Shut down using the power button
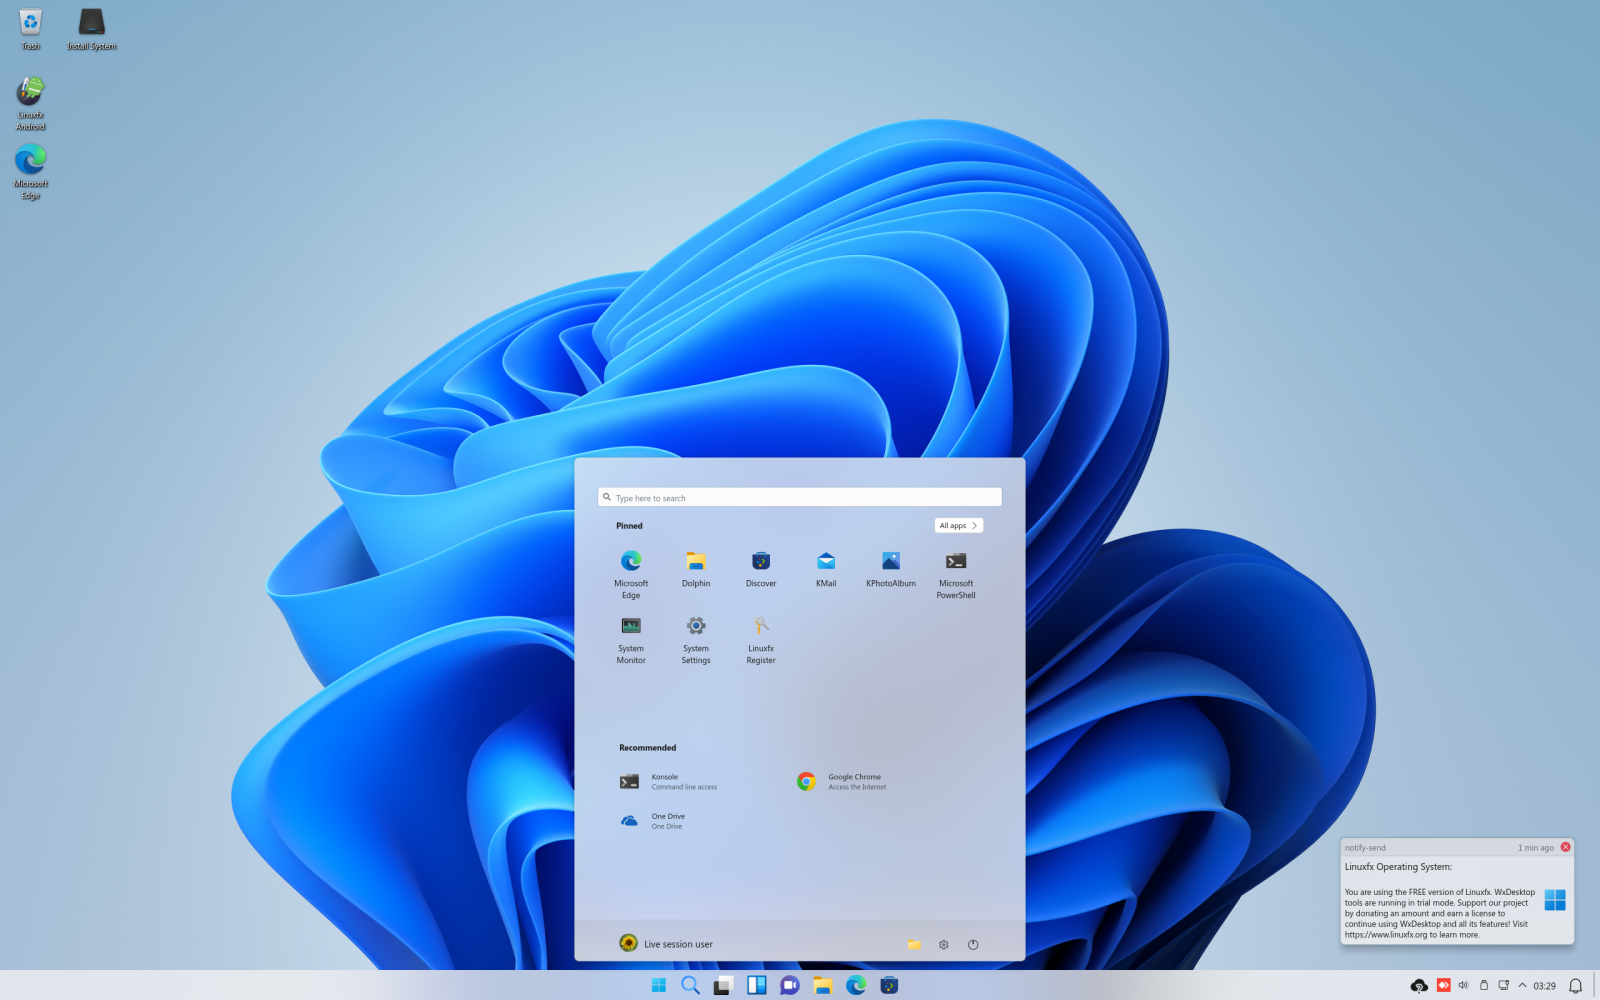The width and height of the screenshot is (1600, 1000). [973, 944]
